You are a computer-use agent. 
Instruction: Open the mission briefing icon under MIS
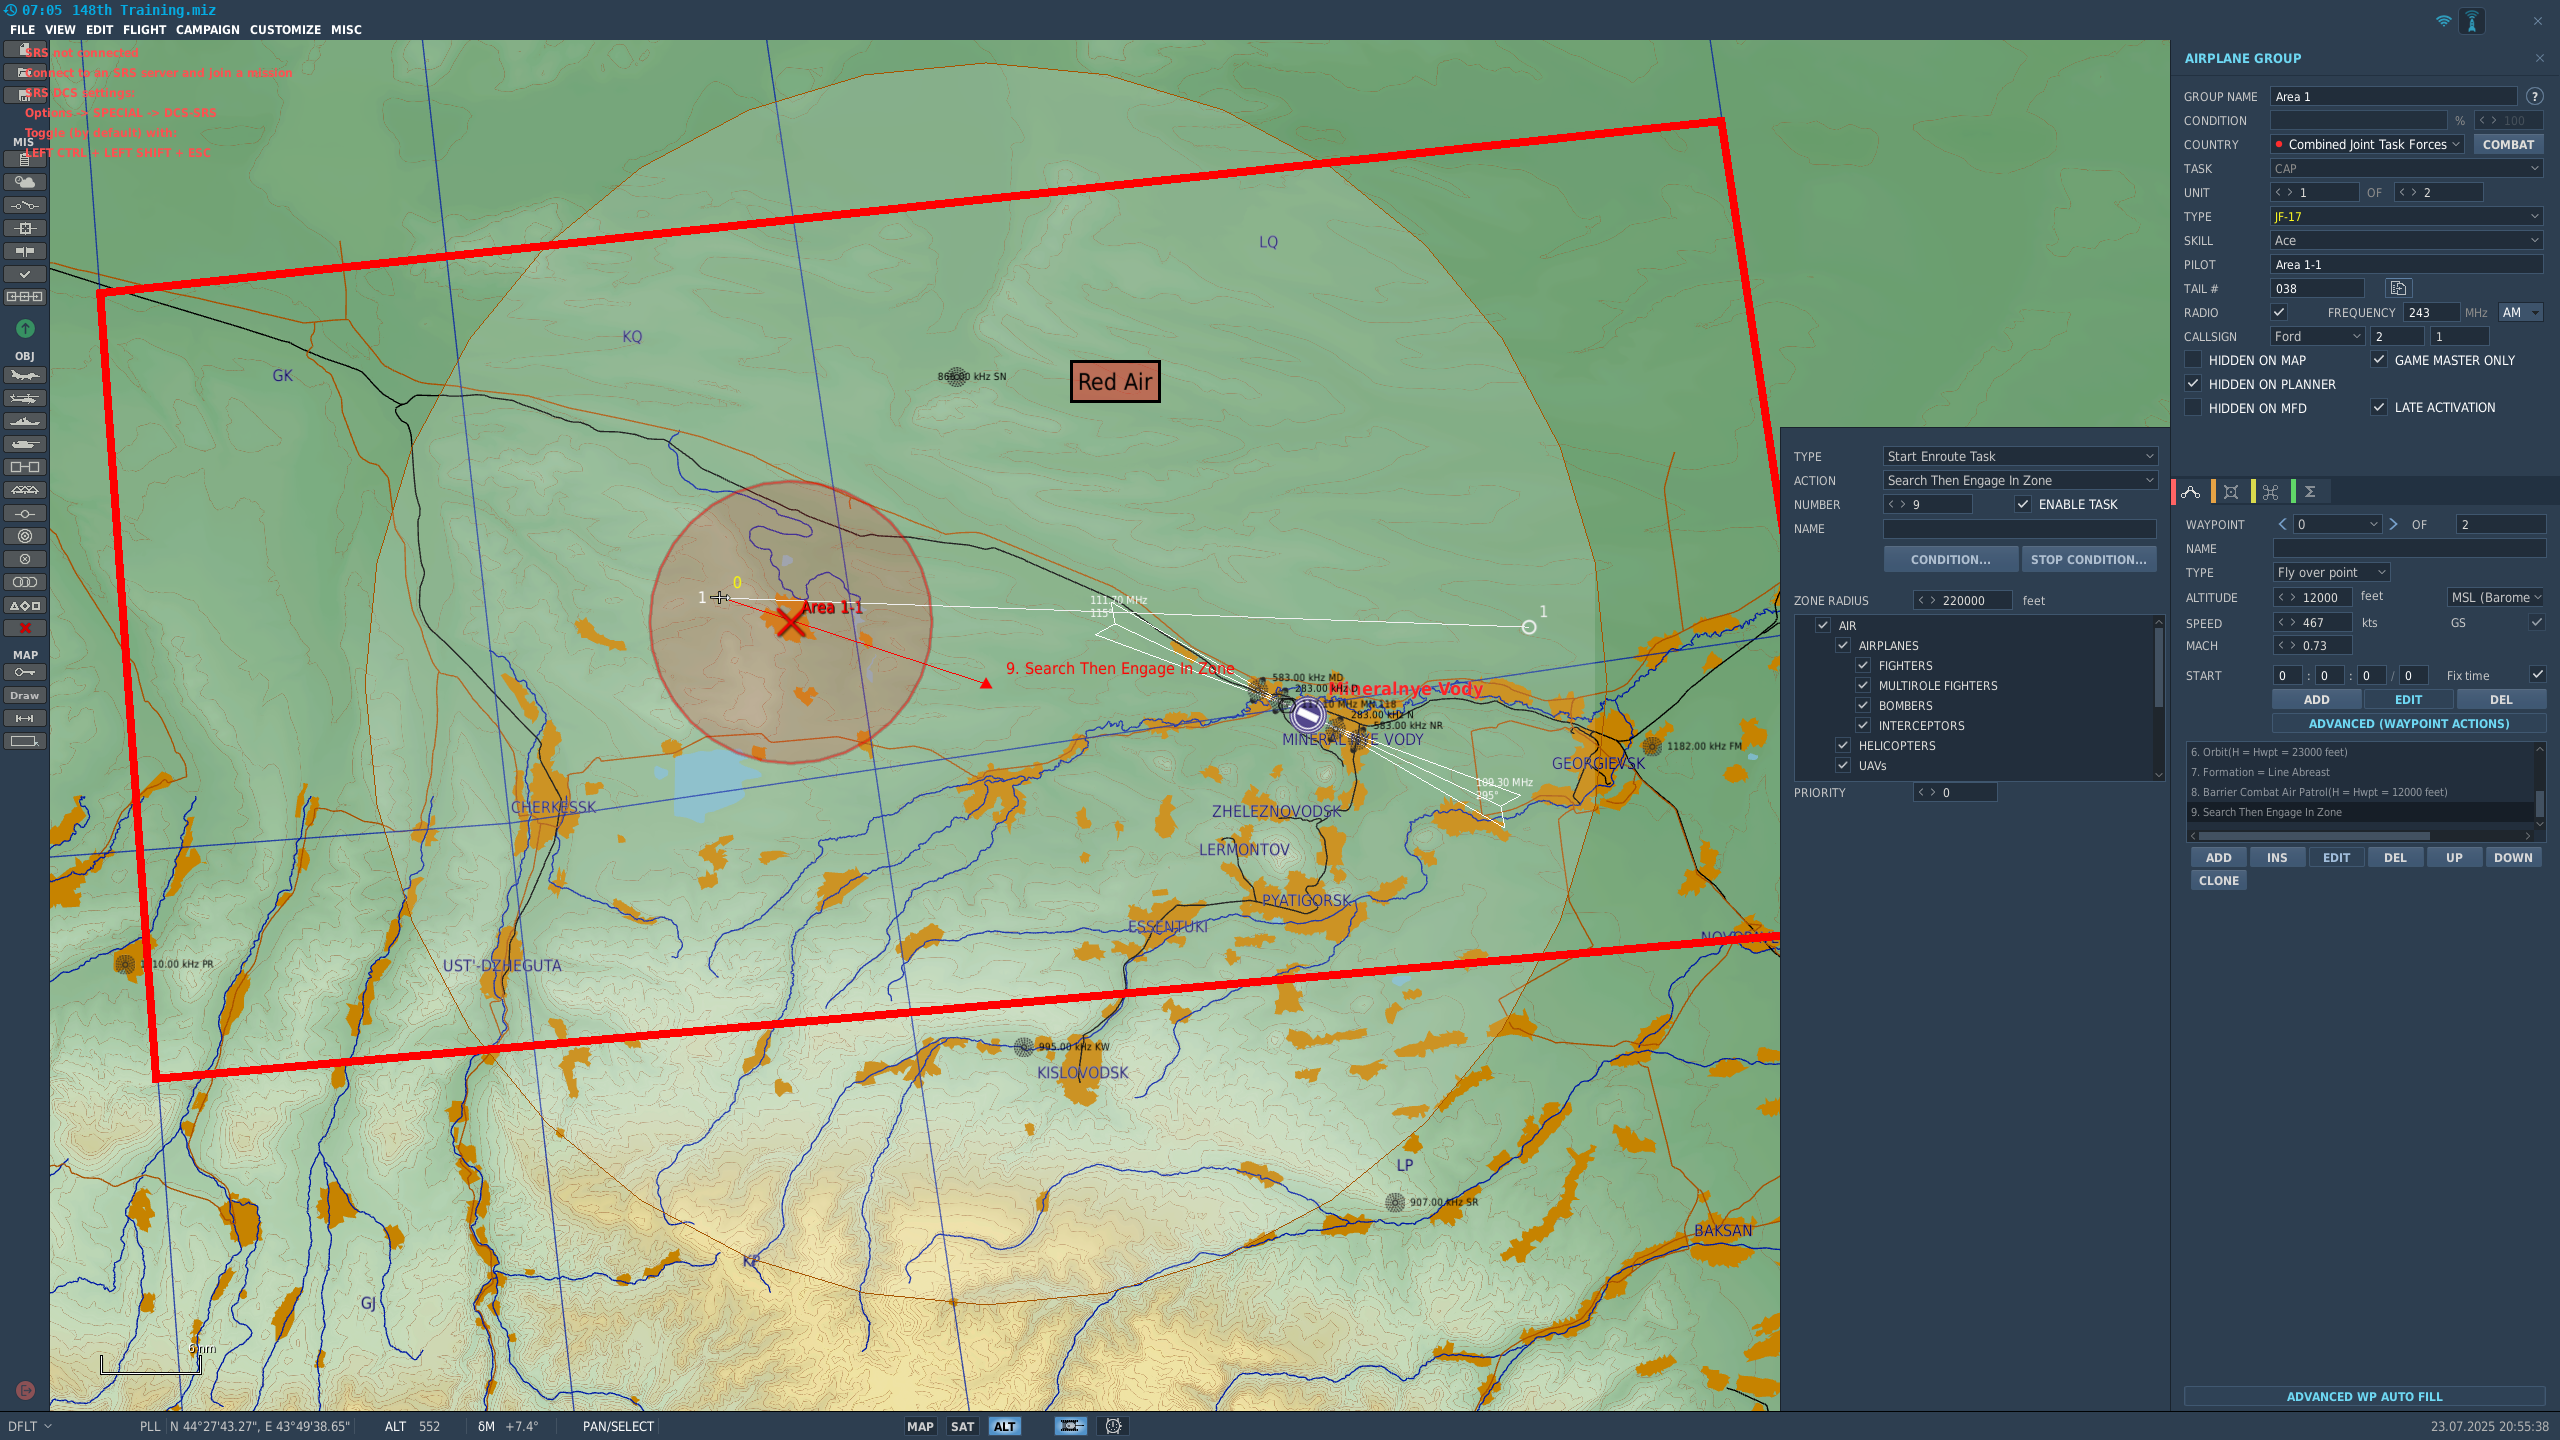25,159
